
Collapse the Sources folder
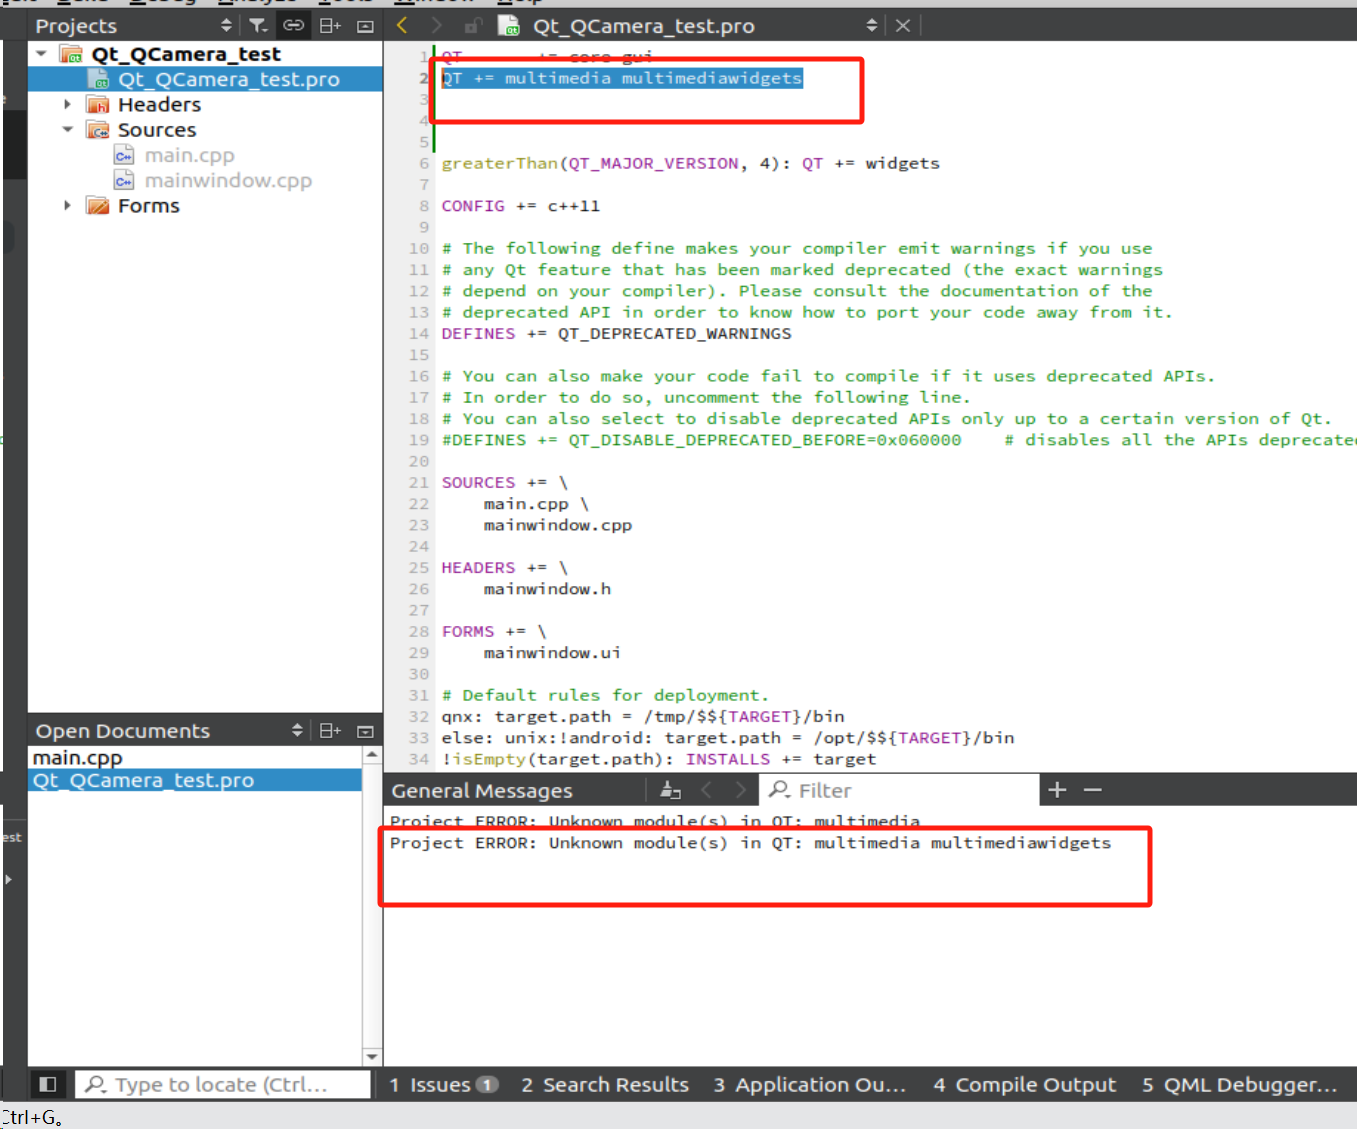pyautogui.click(x=67, y=129)
